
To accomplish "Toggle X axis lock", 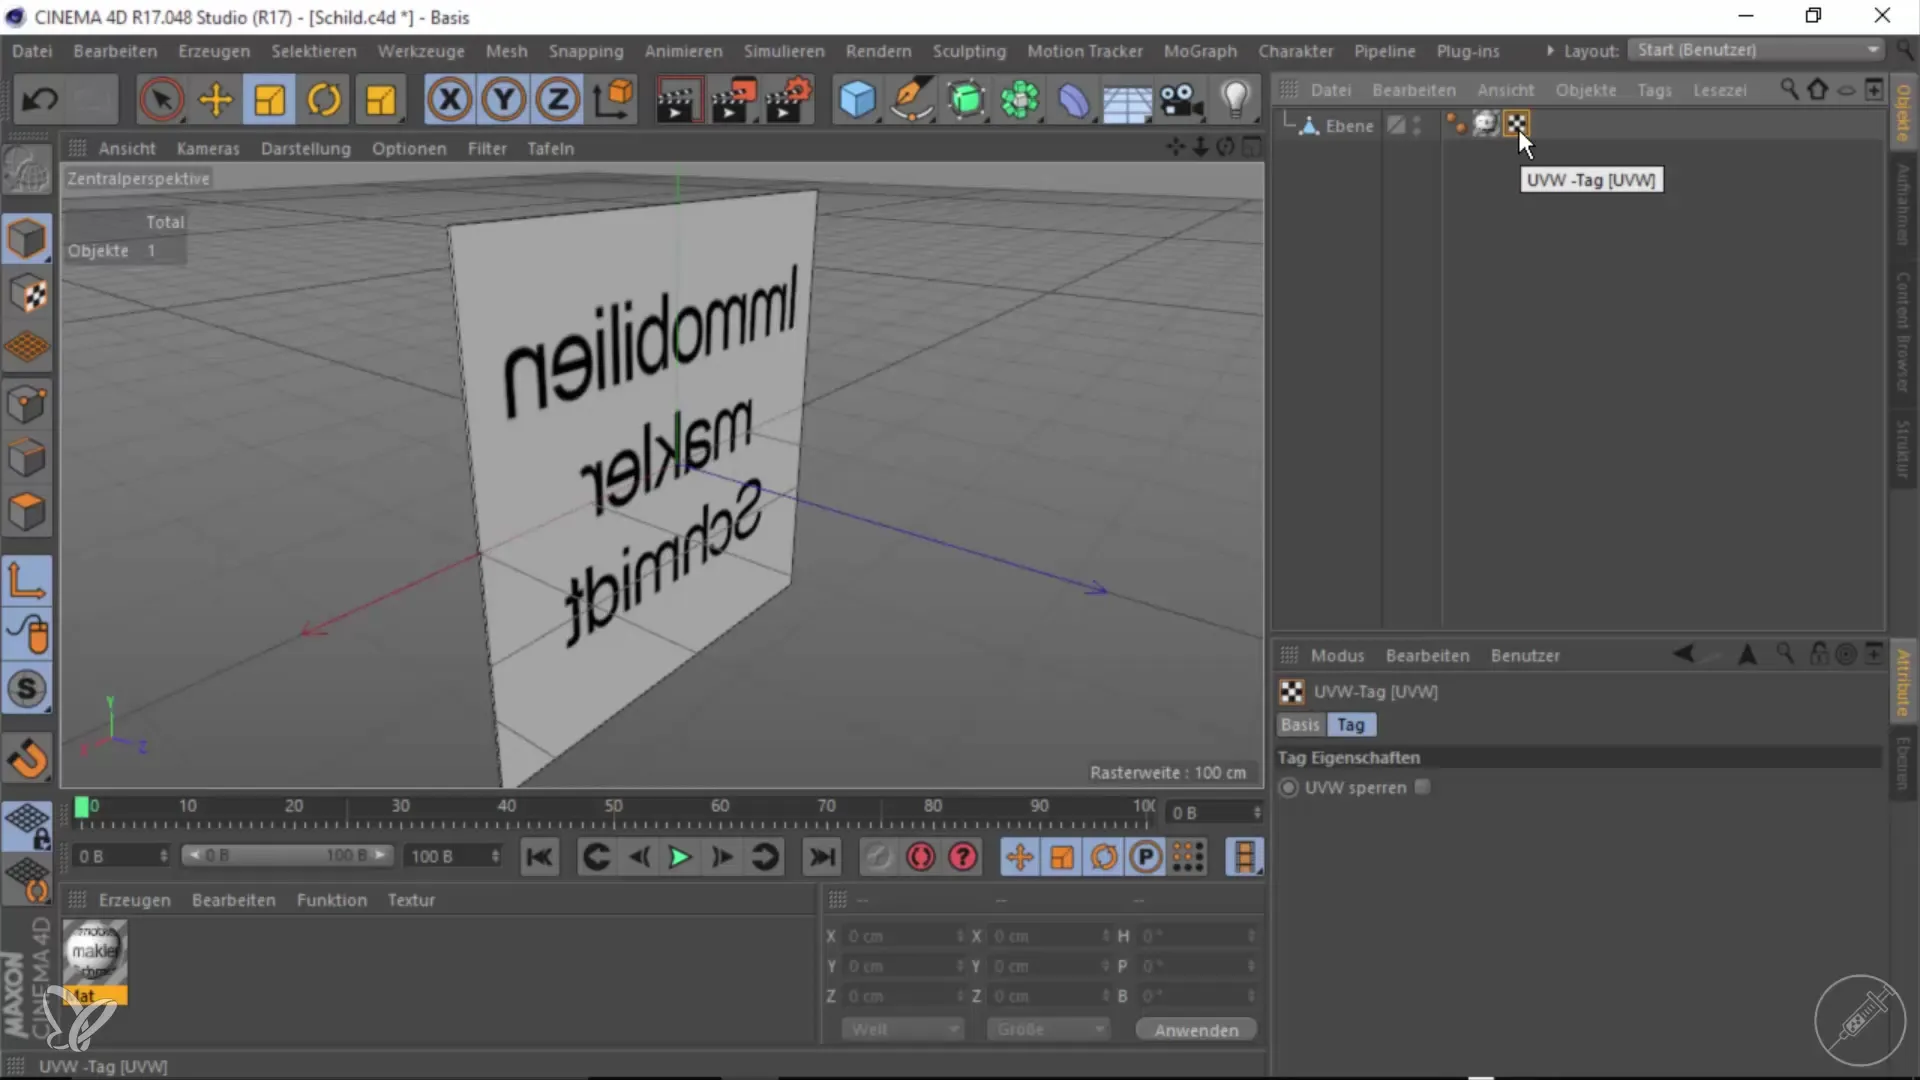I will coord(450,99).
